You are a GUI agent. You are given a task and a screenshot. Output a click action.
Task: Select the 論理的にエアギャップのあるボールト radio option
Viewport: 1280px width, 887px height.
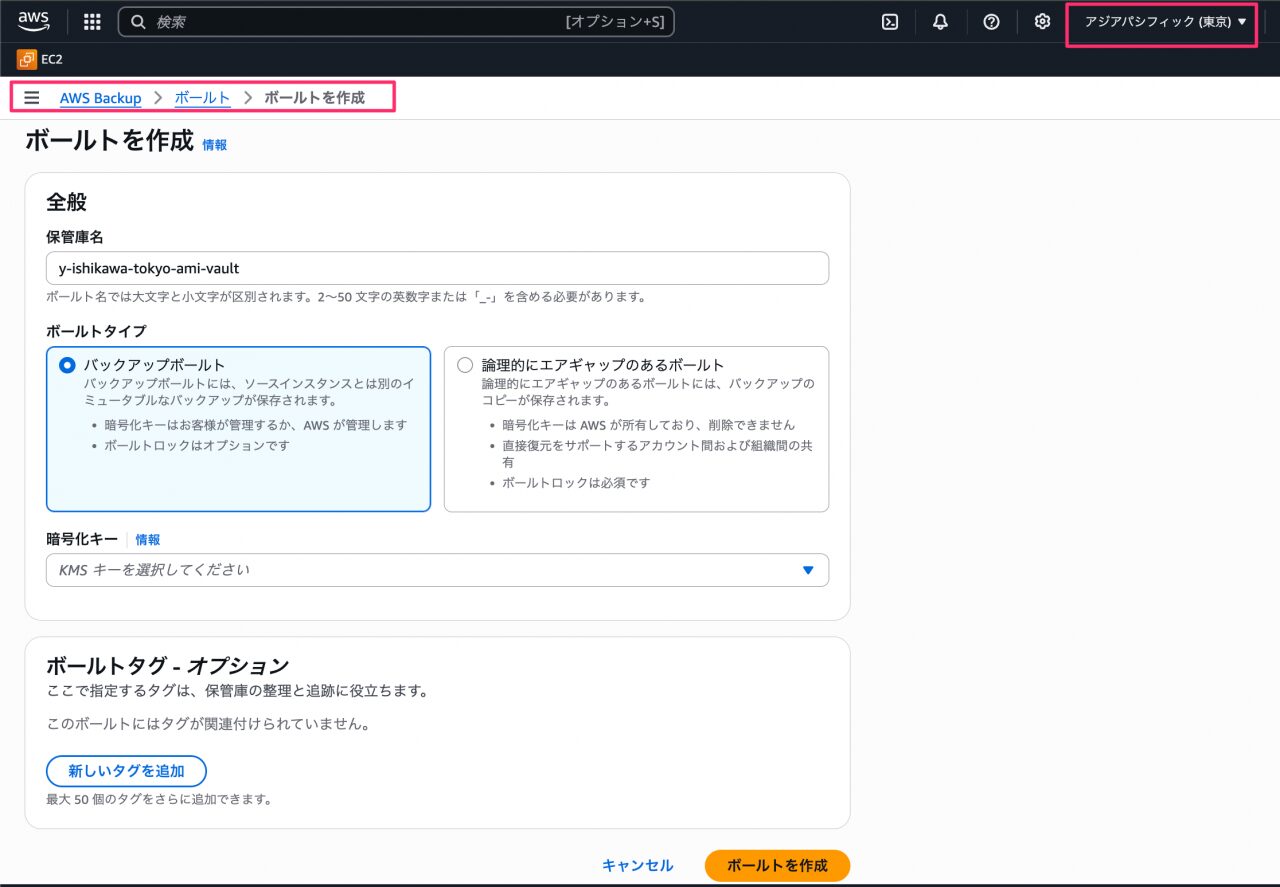click(x=465, y=365)
